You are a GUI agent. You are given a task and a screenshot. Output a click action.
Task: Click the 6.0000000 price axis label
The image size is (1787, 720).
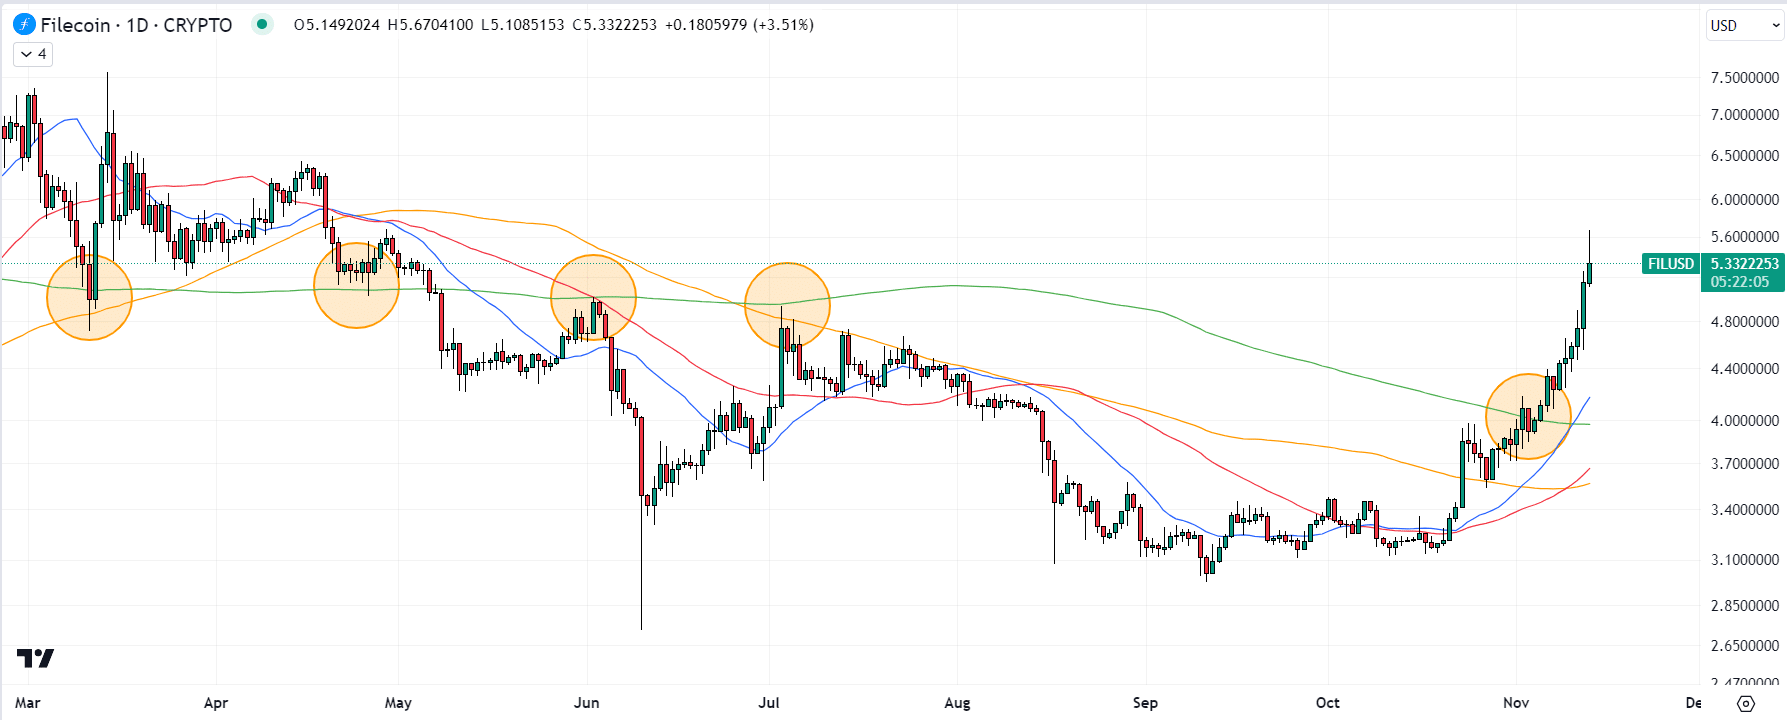[1745, 199]
